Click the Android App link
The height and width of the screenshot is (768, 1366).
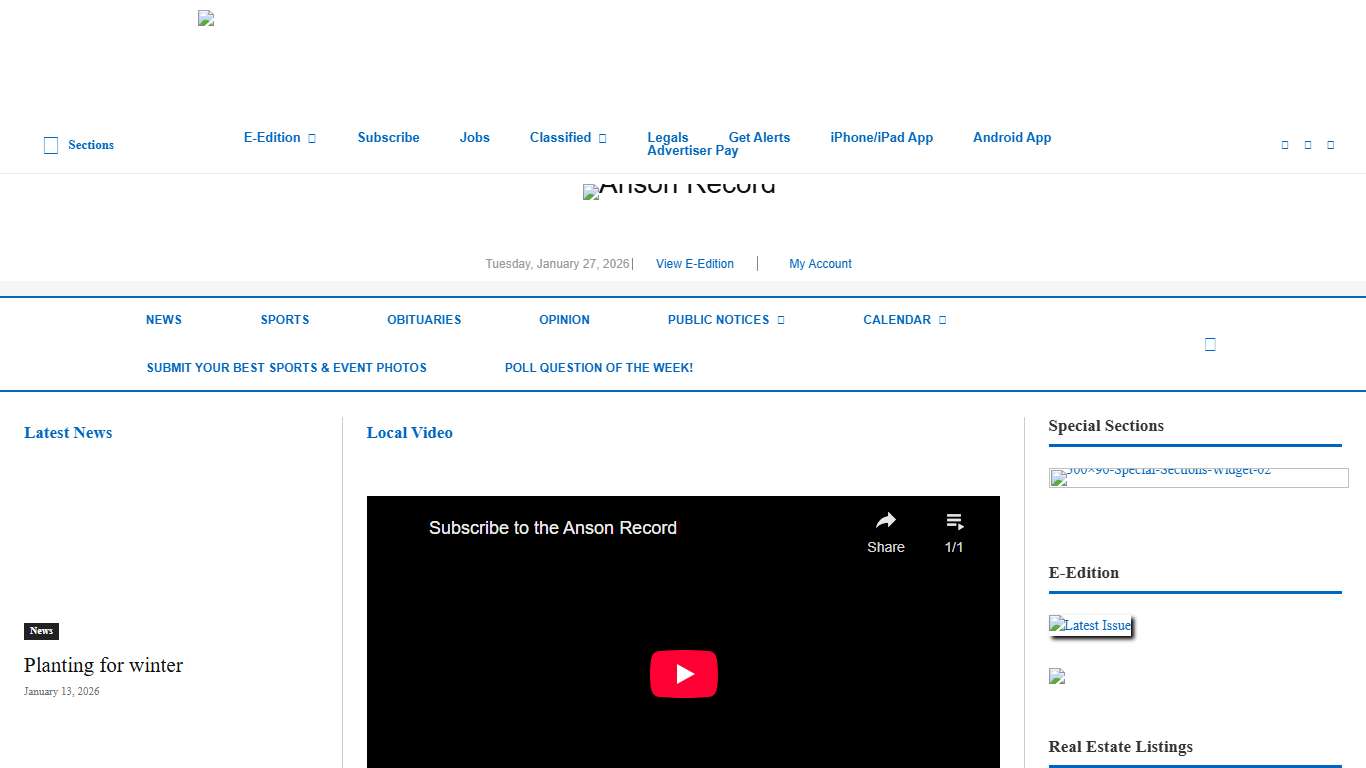click(x=1011, y=138)
